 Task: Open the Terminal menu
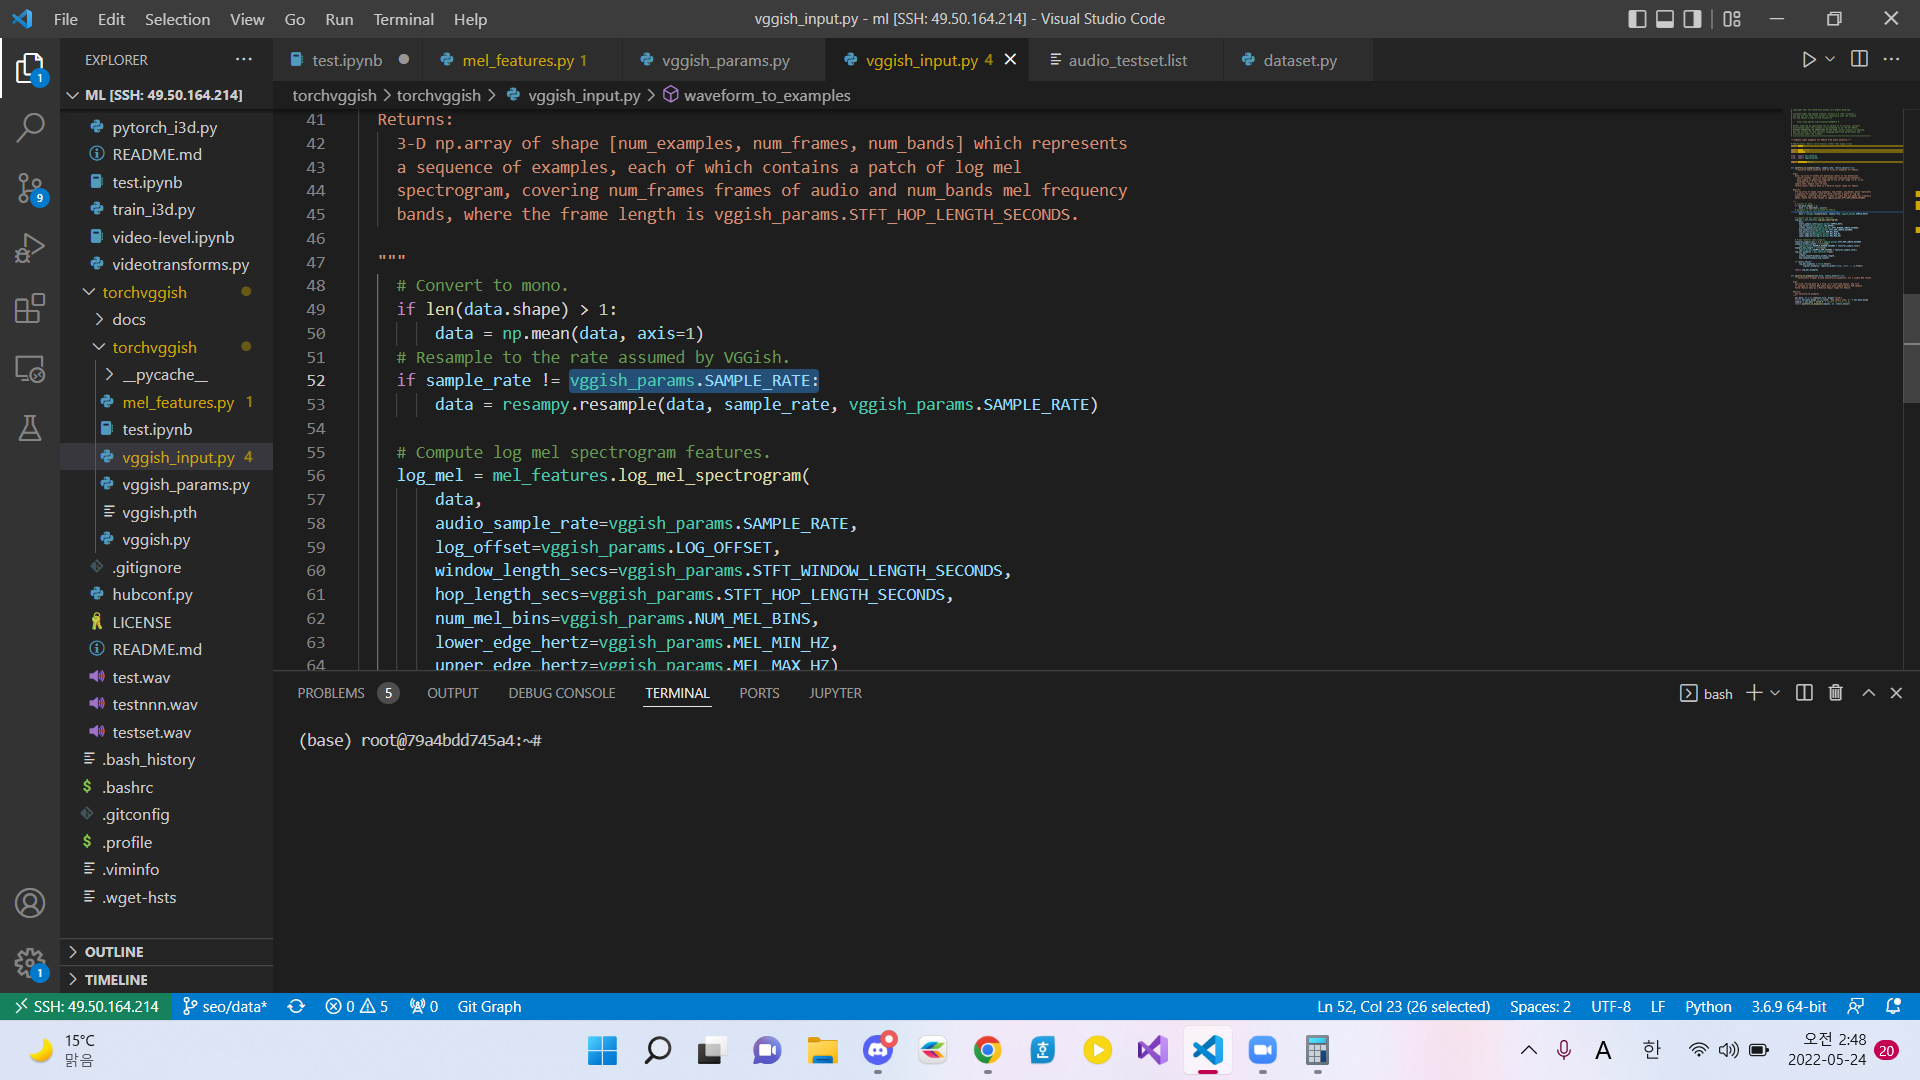click(403, 19)
